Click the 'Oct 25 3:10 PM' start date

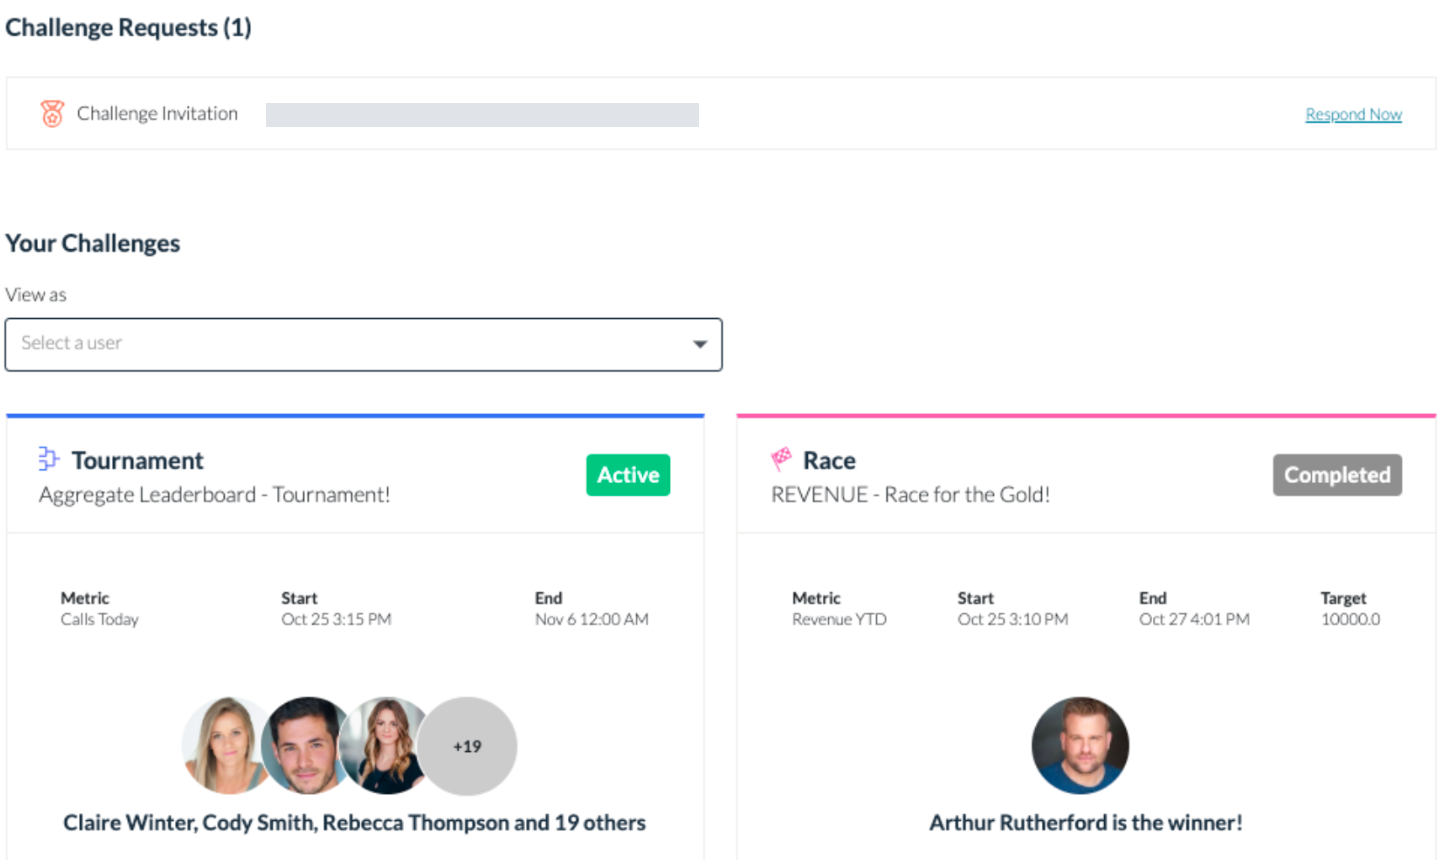pyautogui.click(x=1012, y=619)
